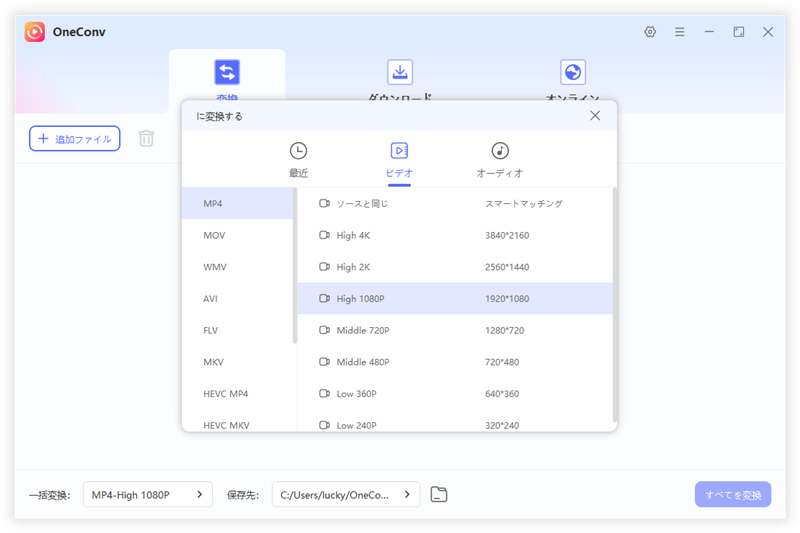This screenshot has width=800, height=533.
Task: Choose MKV format in list
Action: [x=237, y=362]
